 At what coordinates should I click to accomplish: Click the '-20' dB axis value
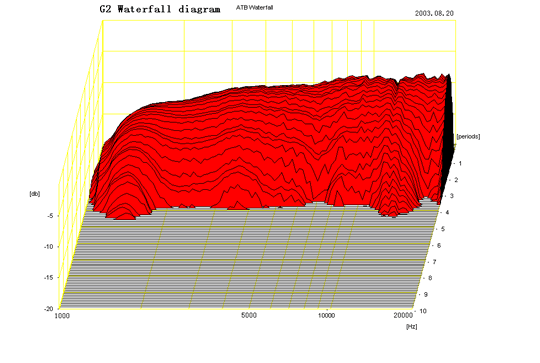(x=49, y=309)
